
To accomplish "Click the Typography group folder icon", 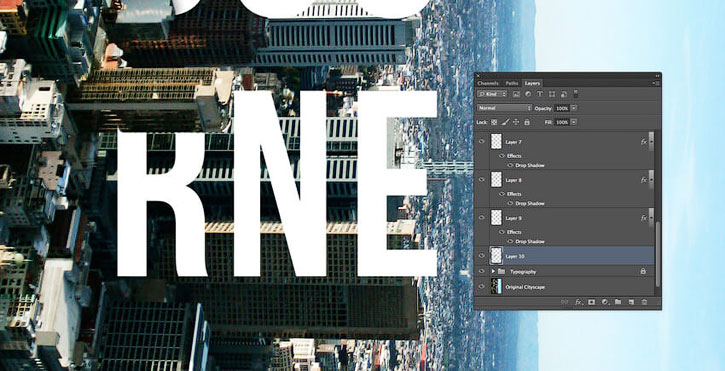I will tap(501, 272).
